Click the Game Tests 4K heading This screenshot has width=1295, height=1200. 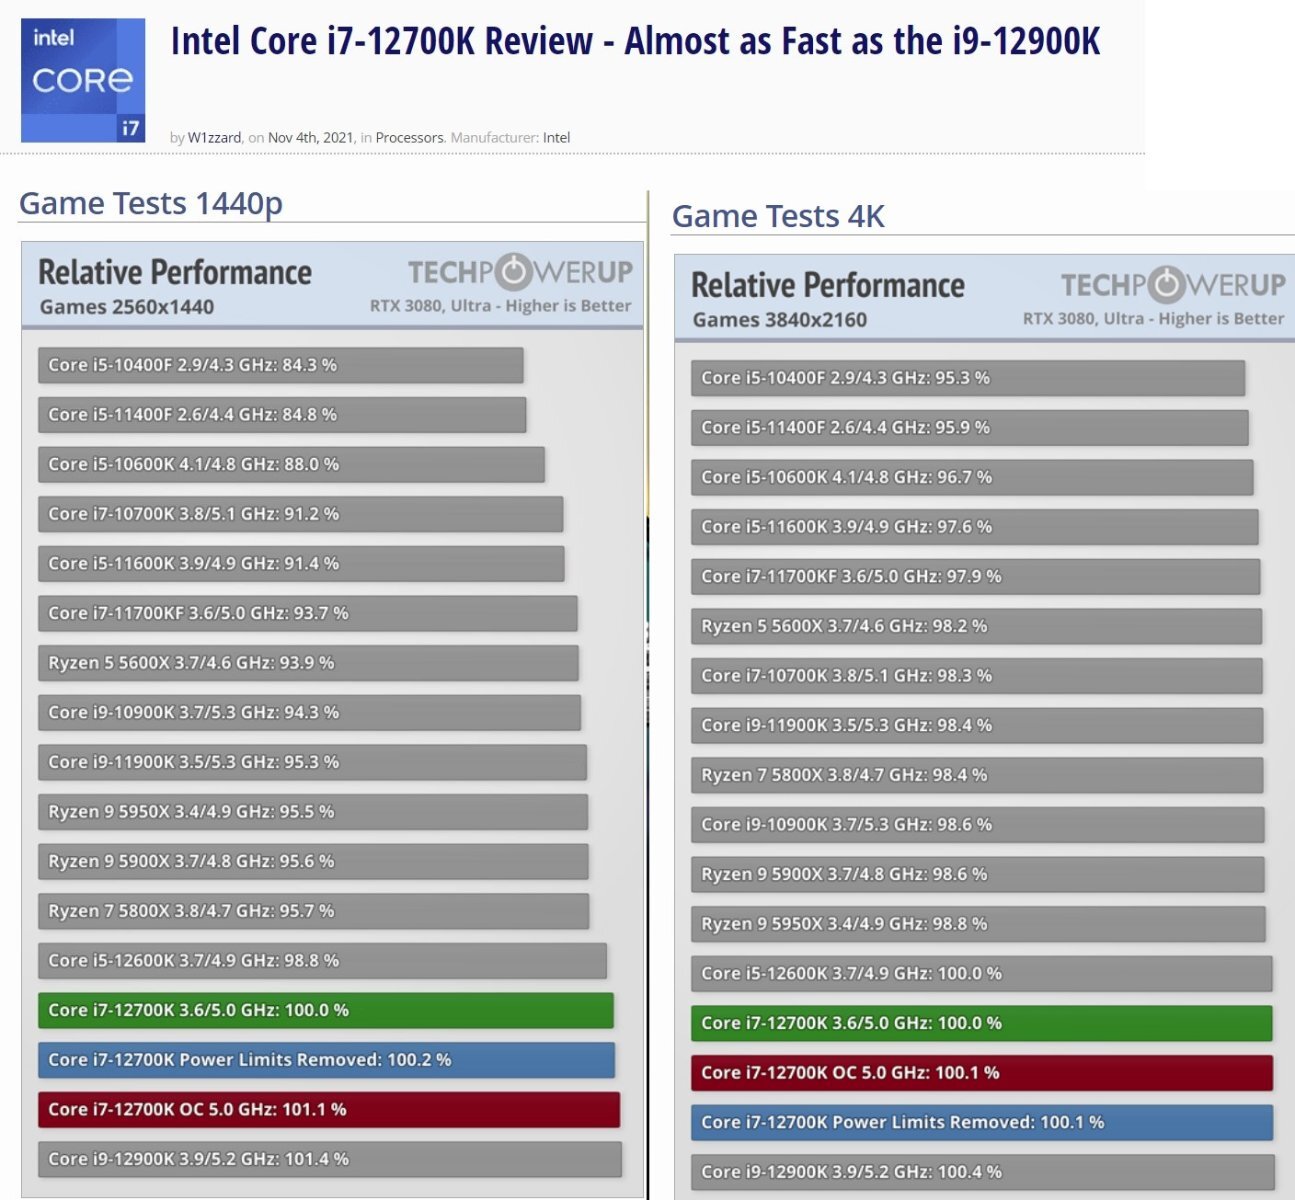coord(778,216)
